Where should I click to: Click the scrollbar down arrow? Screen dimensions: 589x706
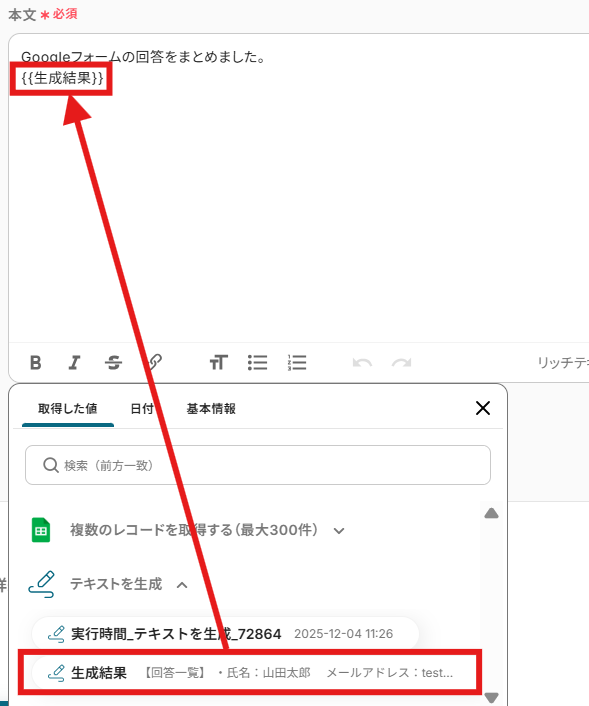coord(491,697)
